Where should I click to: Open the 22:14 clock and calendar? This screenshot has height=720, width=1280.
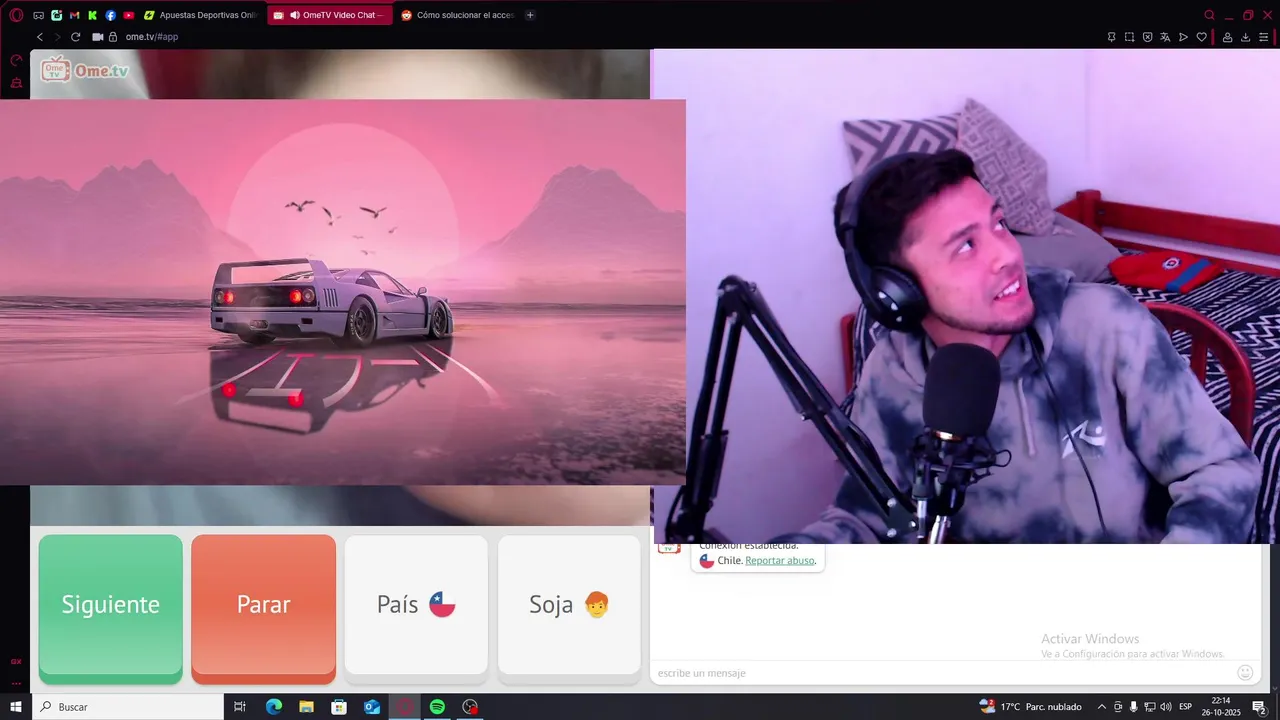pyautogui.click(x=1221, y=707)
